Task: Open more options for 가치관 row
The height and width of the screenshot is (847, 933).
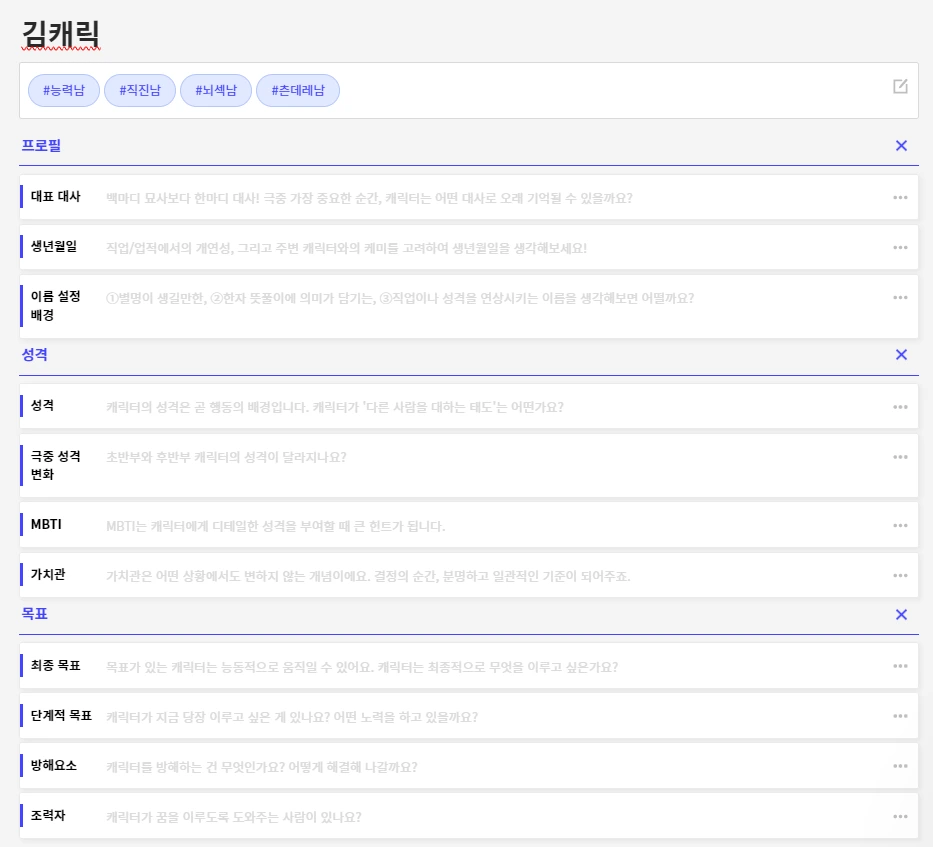Action: pyautogui.click(x=900, y=575)
